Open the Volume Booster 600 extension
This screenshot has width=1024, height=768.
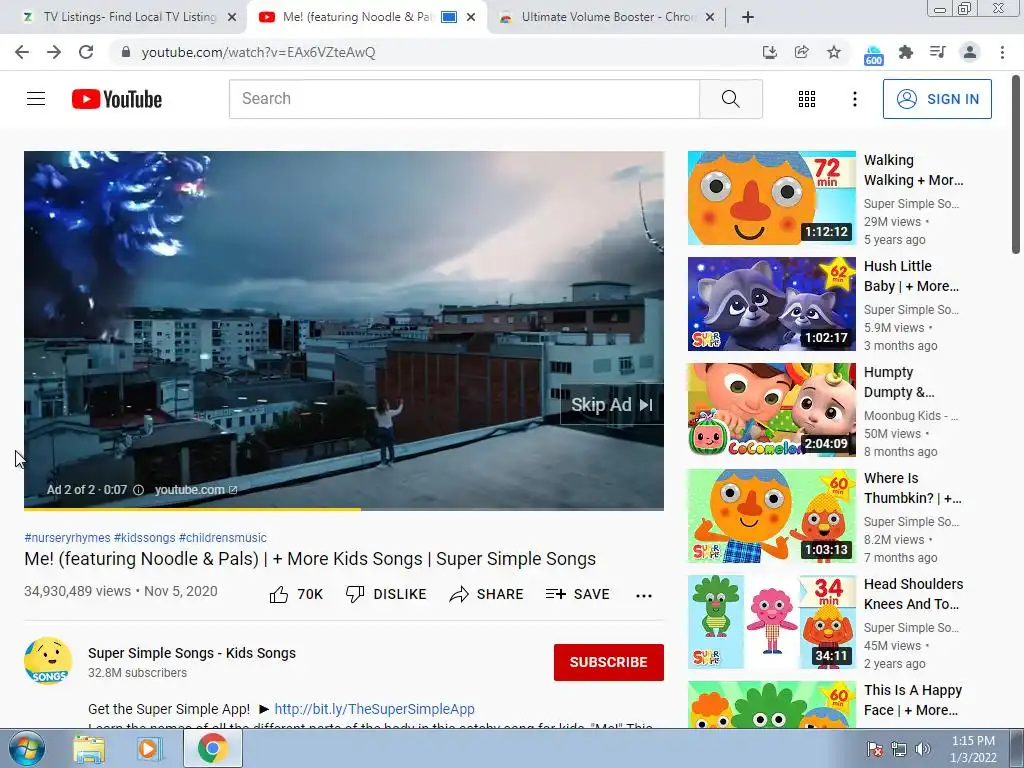click(x=873, y=55)
